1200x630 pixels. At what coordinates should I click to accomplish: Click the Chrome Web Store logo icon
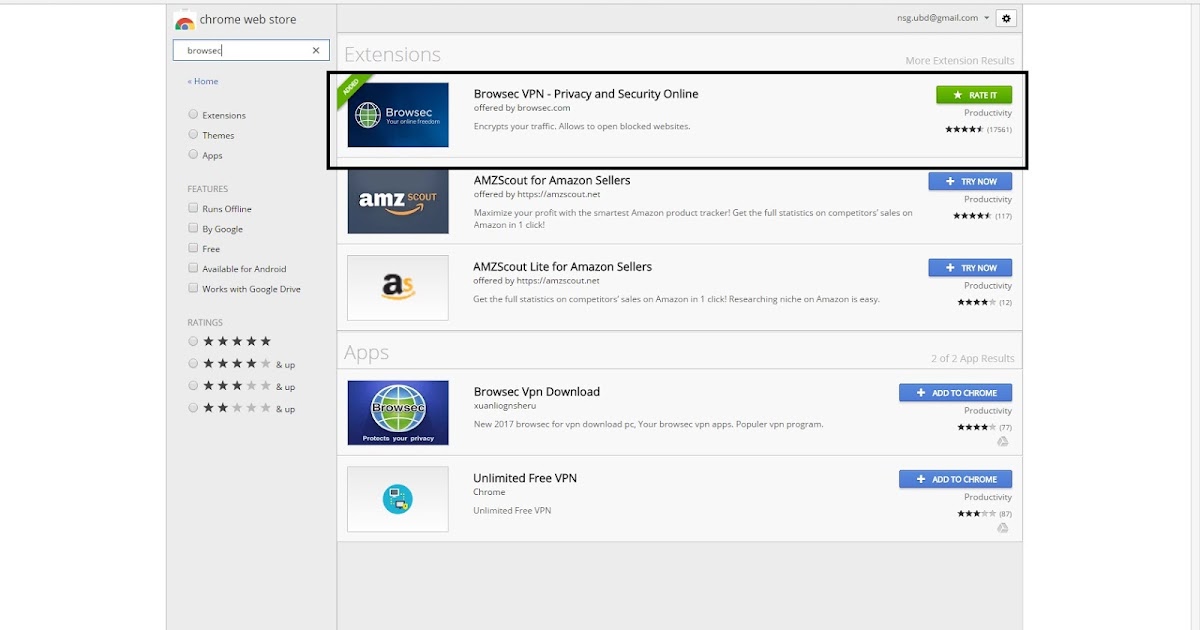pyautogui.click(x=184, y=22)
